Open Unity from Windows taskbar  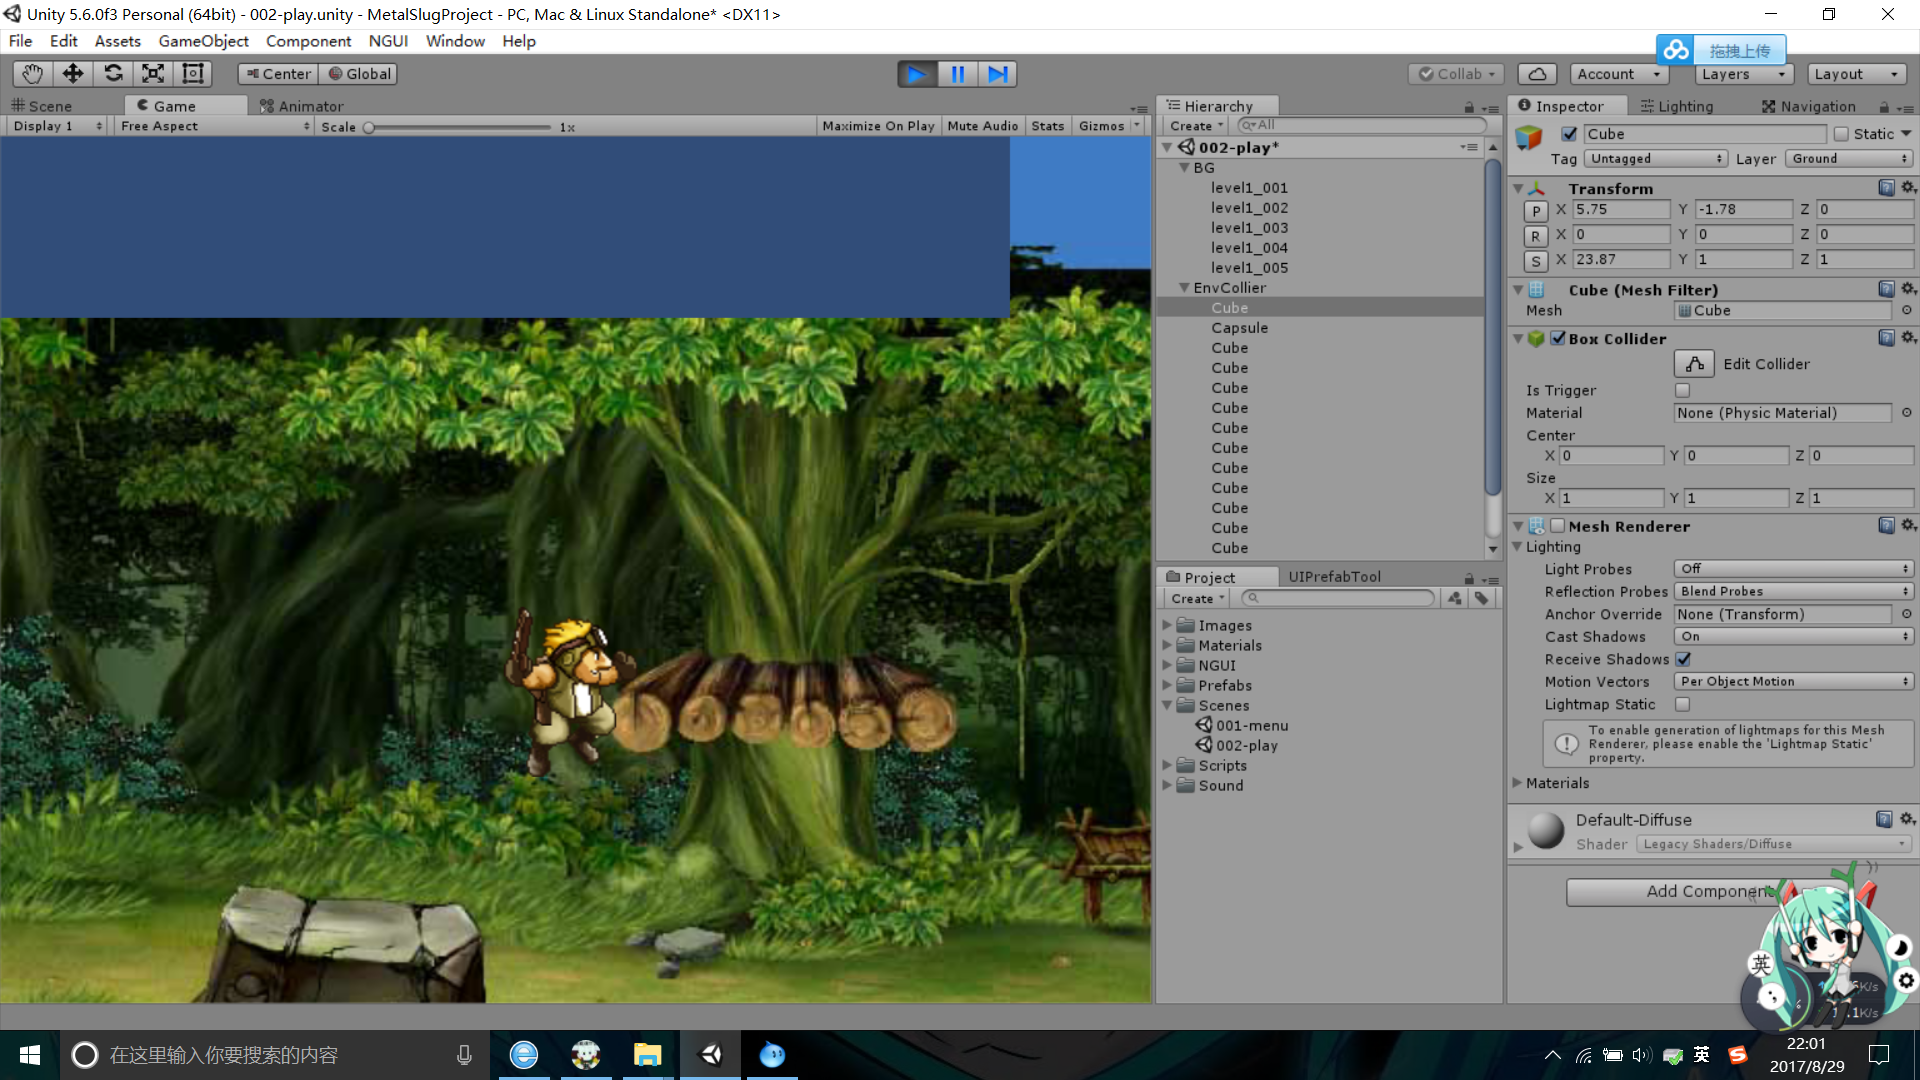tap(711, 1055)
